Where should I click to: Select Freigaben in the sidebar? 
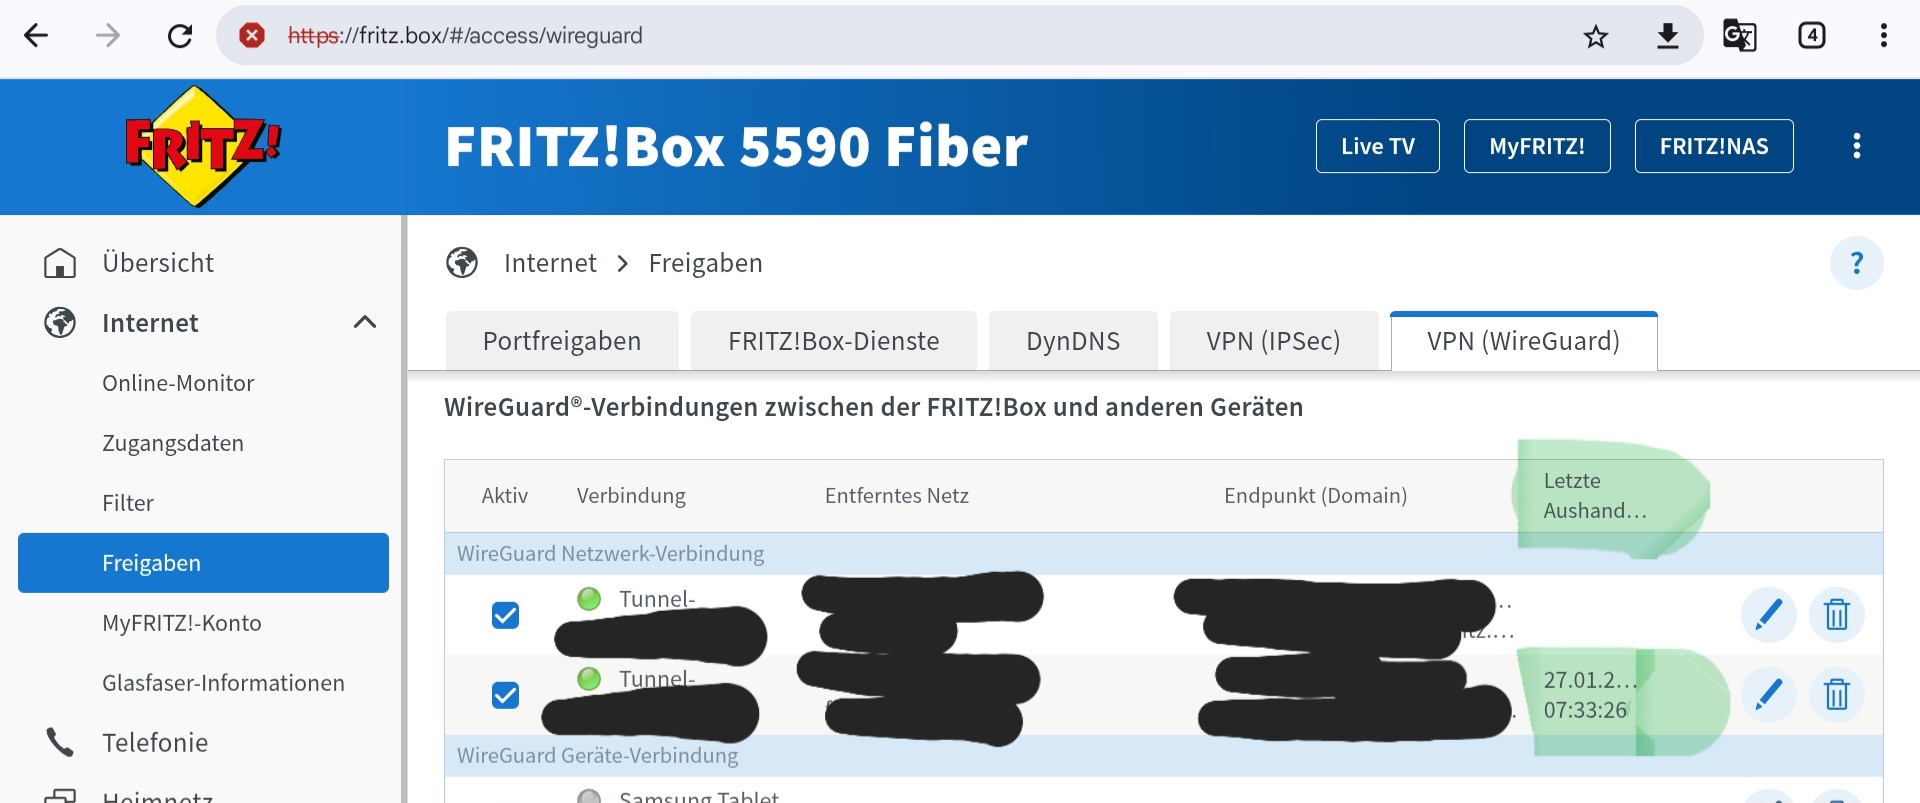pyautogui.click(x=203, y=563)
